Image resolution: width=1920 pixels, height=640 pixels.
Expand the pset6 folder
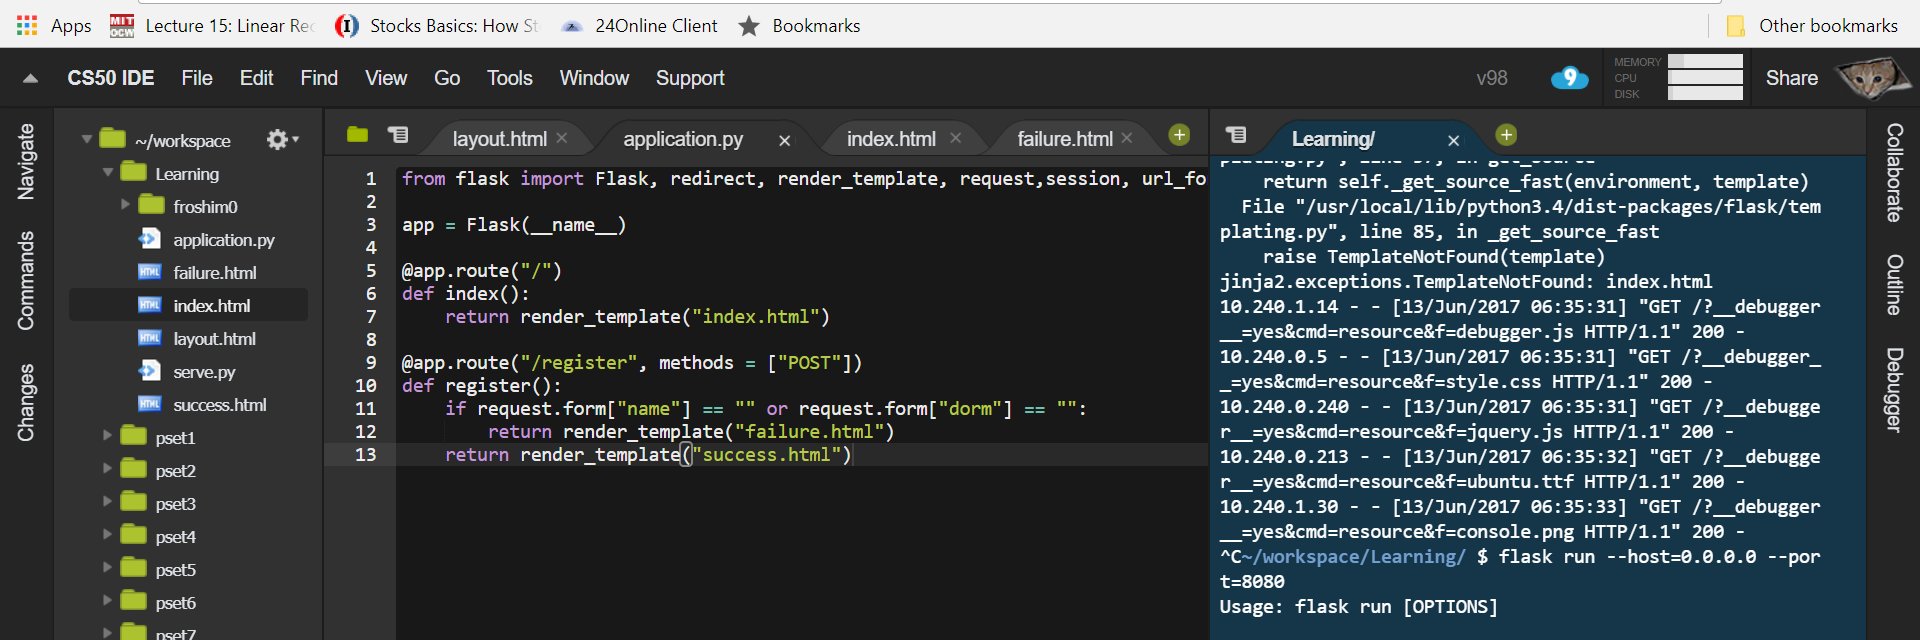(107, 601)
